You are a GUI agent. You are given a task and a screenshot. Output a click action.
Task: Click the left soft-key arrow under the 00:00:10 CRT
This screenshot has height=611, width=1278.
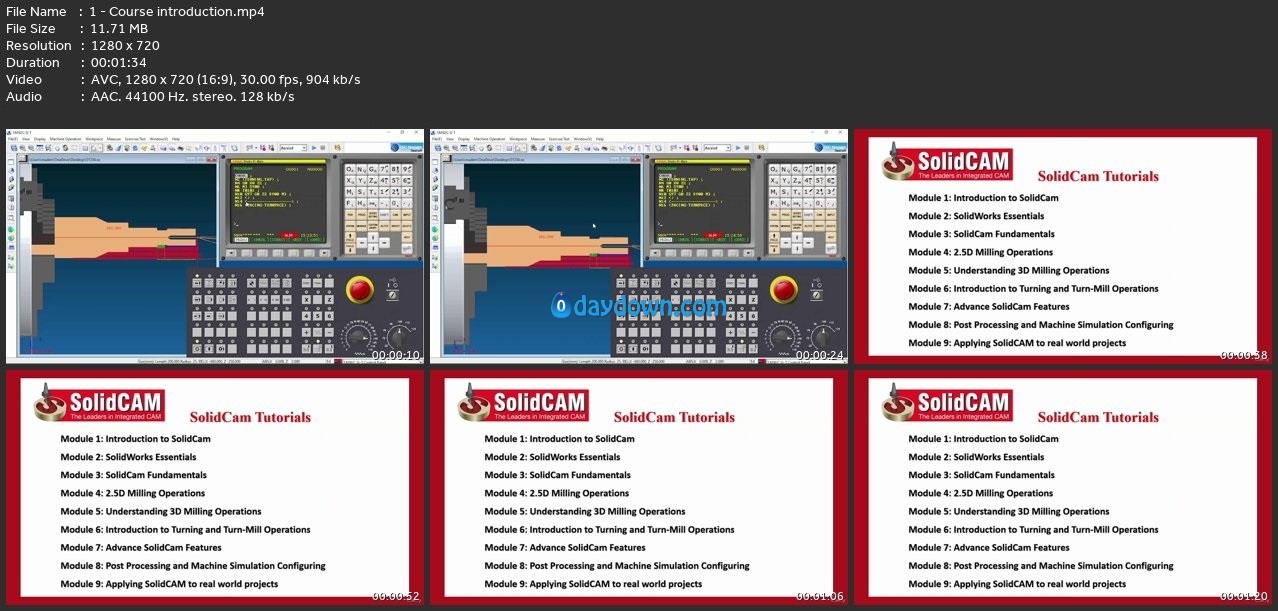point(231,253)
